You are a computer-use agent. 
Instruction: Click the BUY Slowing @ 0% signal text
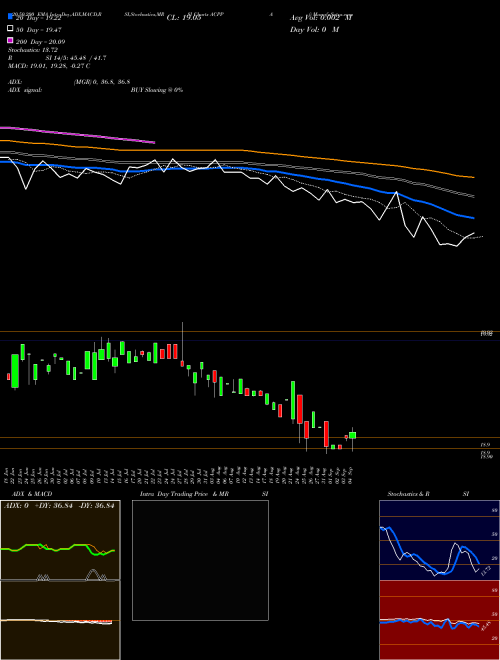[x=157, y=90]
